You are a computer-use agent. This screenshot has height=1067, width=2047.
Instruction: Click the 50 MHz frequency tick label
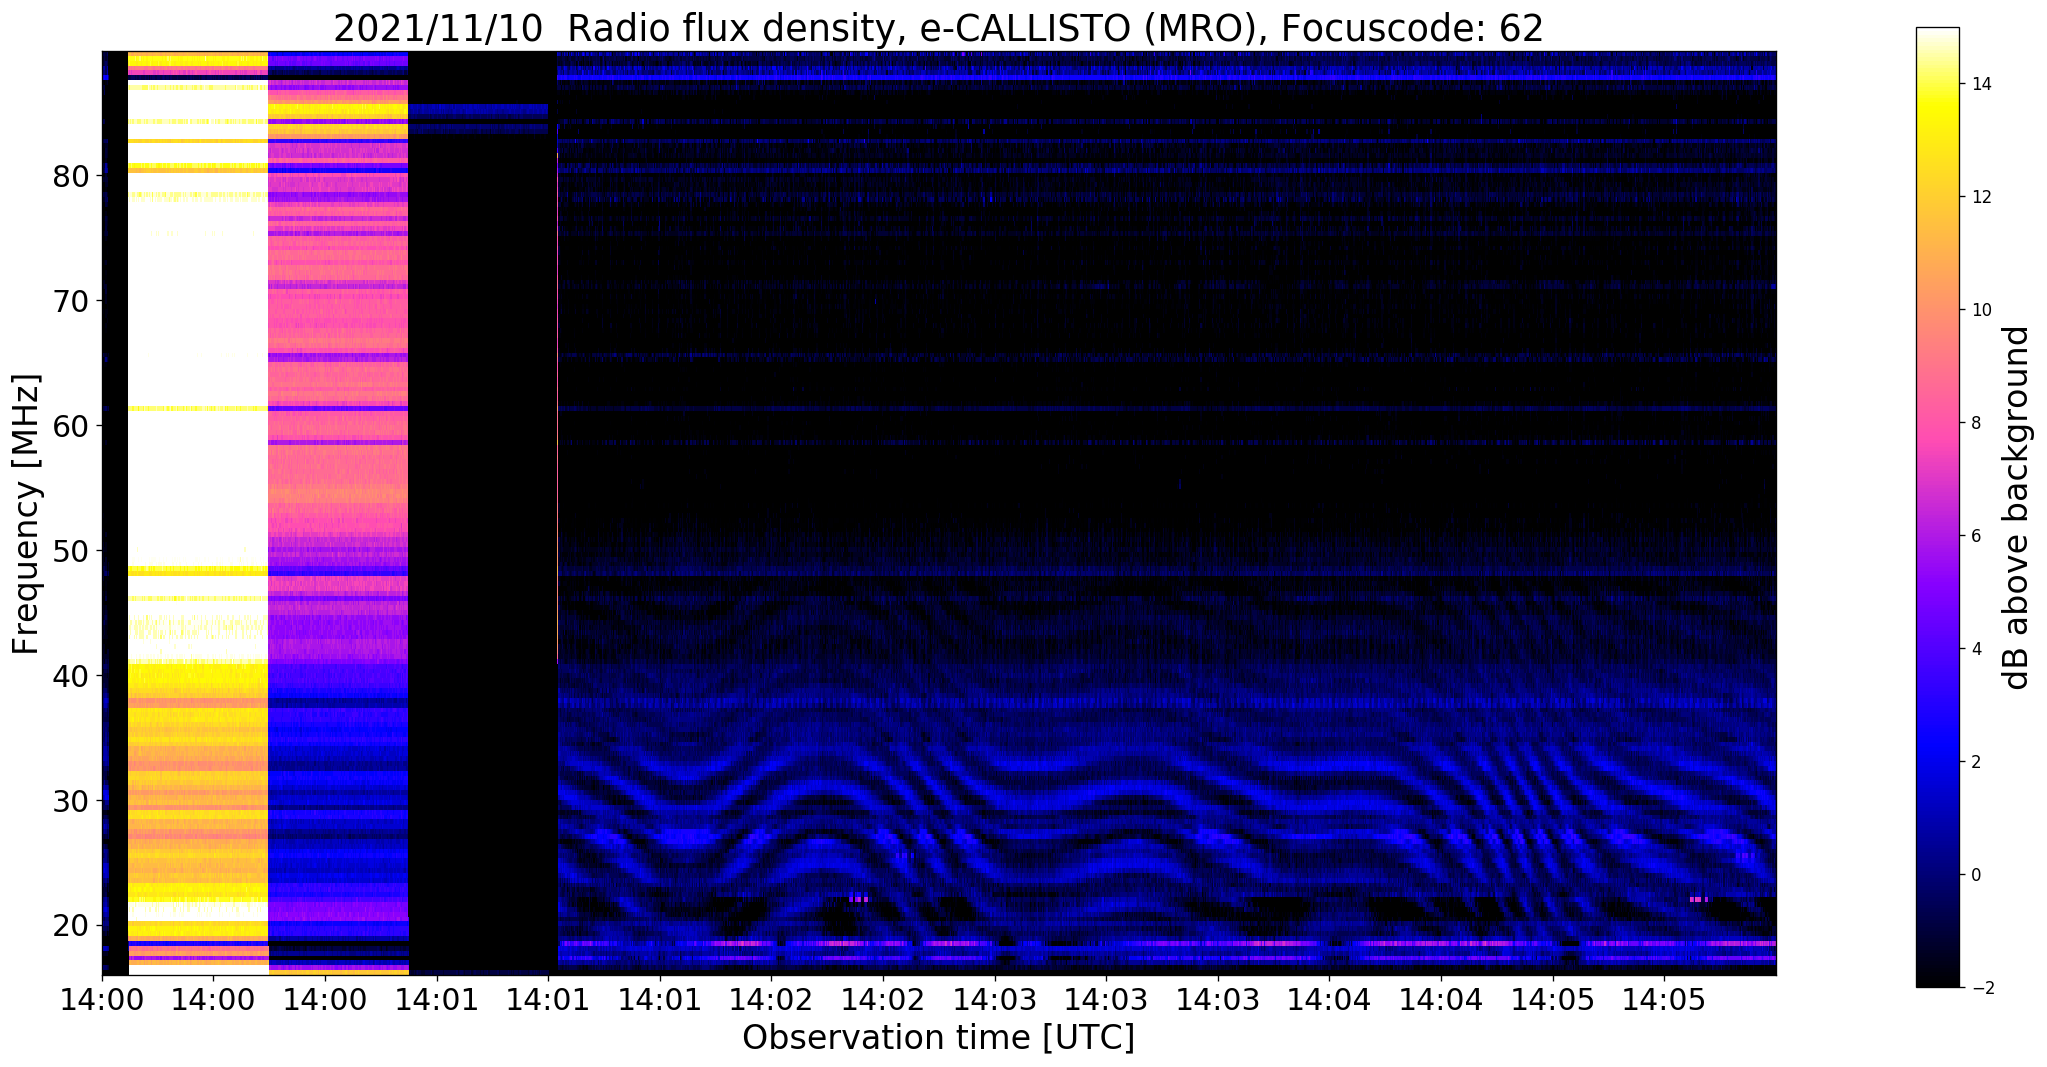pyautogui.click(x=72, y=551)
